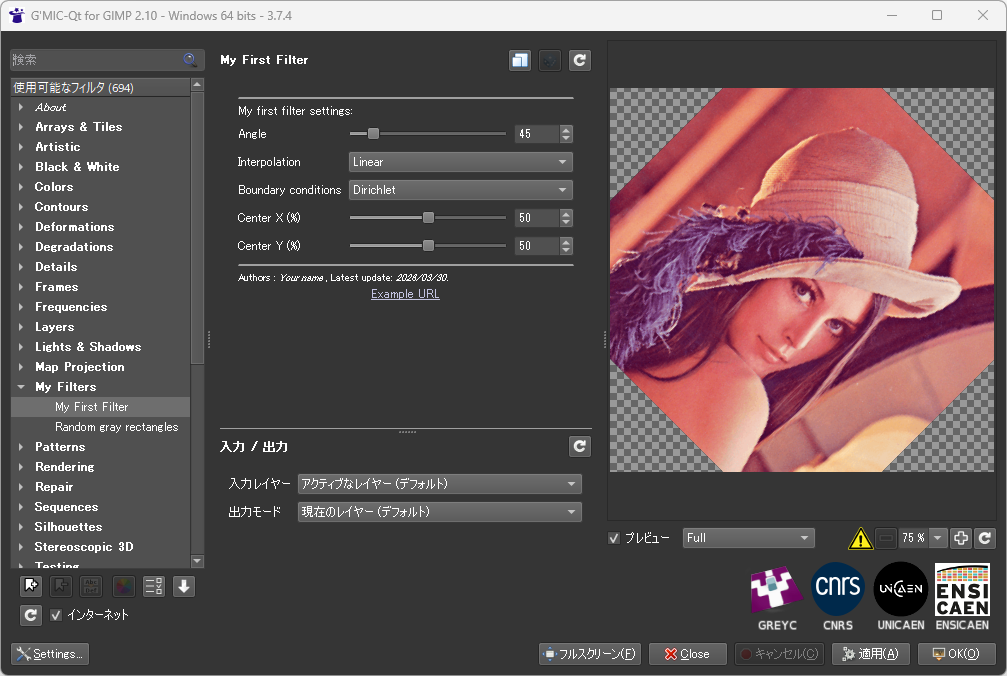
Task: Collapse the My Filters category
Action: pos(21,387)
